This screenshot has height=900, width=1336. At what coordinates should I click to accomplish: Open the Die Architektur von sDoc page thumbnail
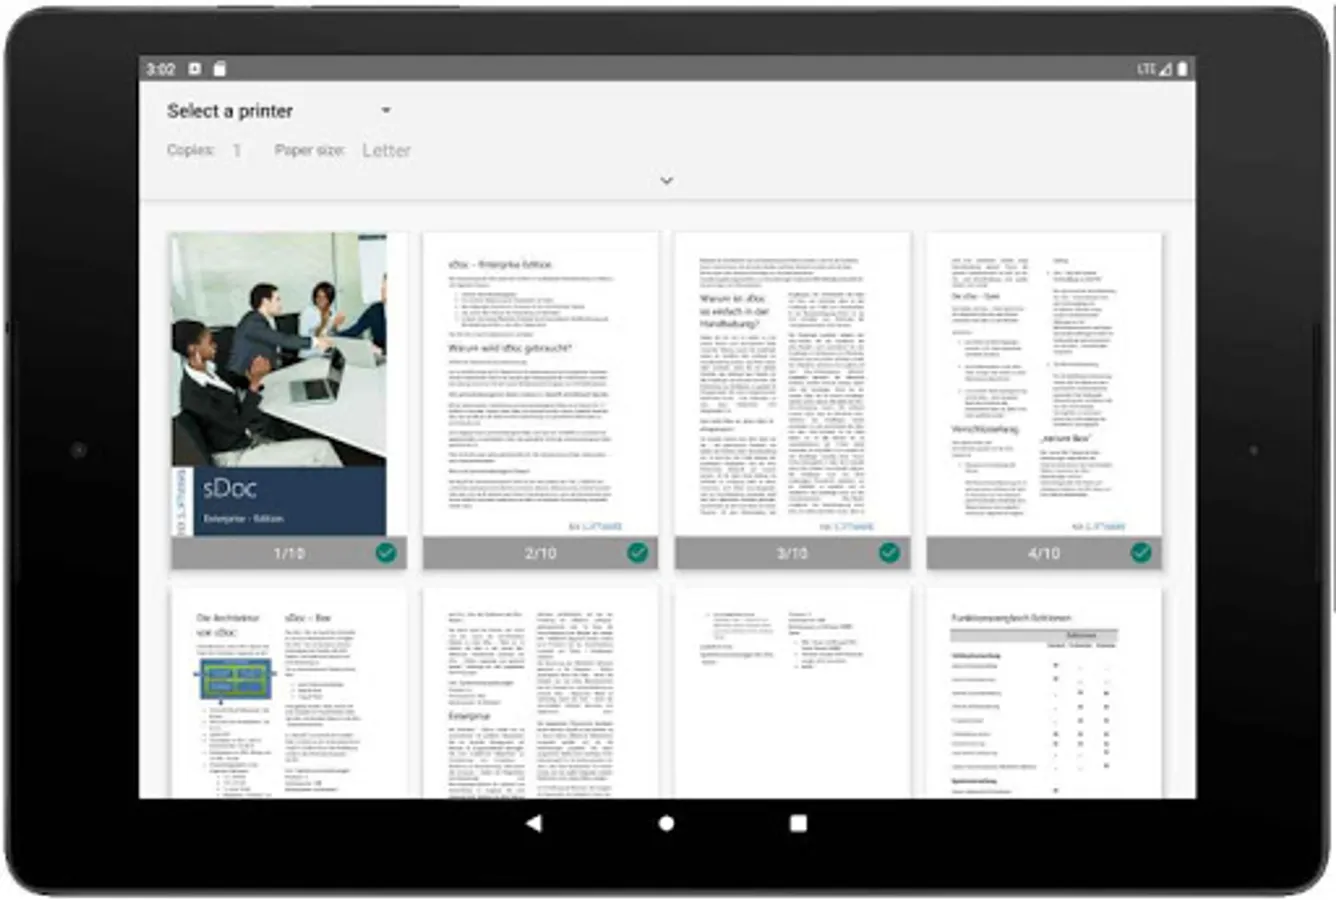tap(289, 693)
